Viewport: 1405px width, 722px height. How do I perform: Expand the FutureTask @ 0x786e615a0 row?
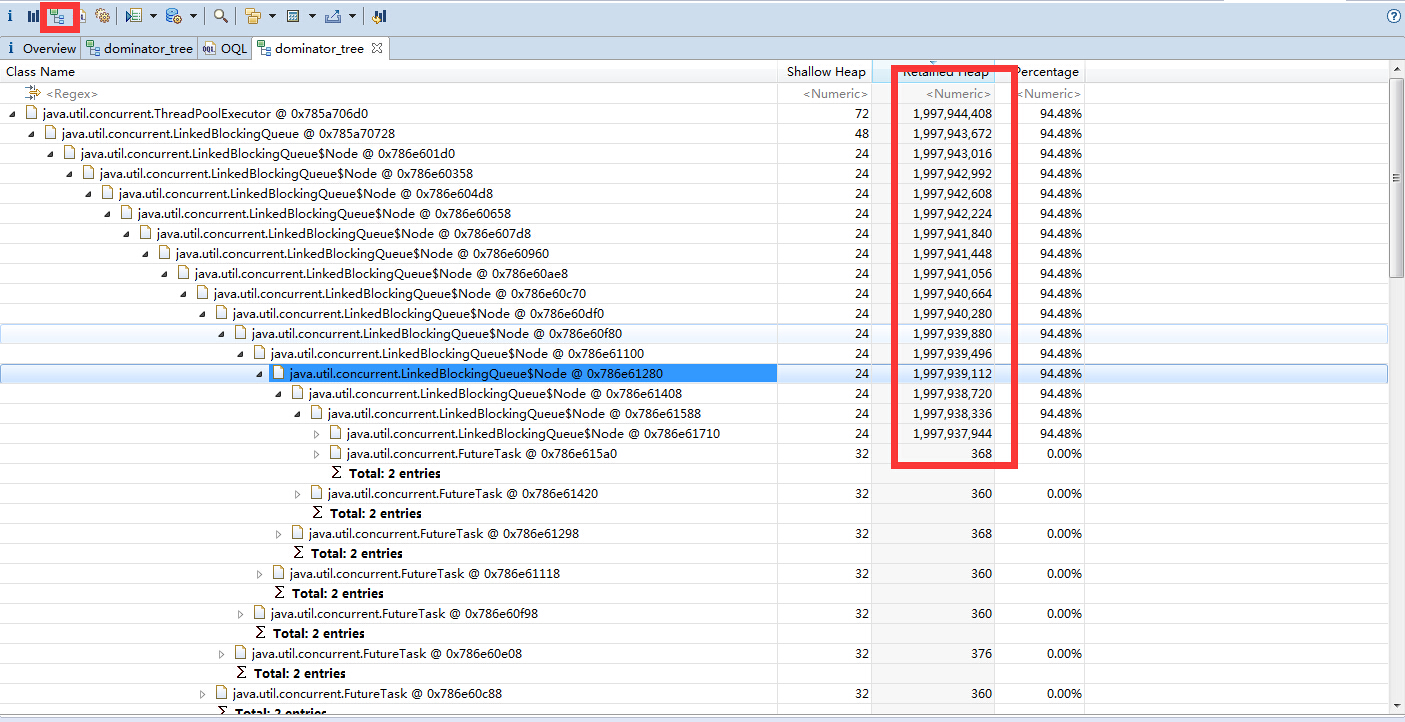point(316,454)
